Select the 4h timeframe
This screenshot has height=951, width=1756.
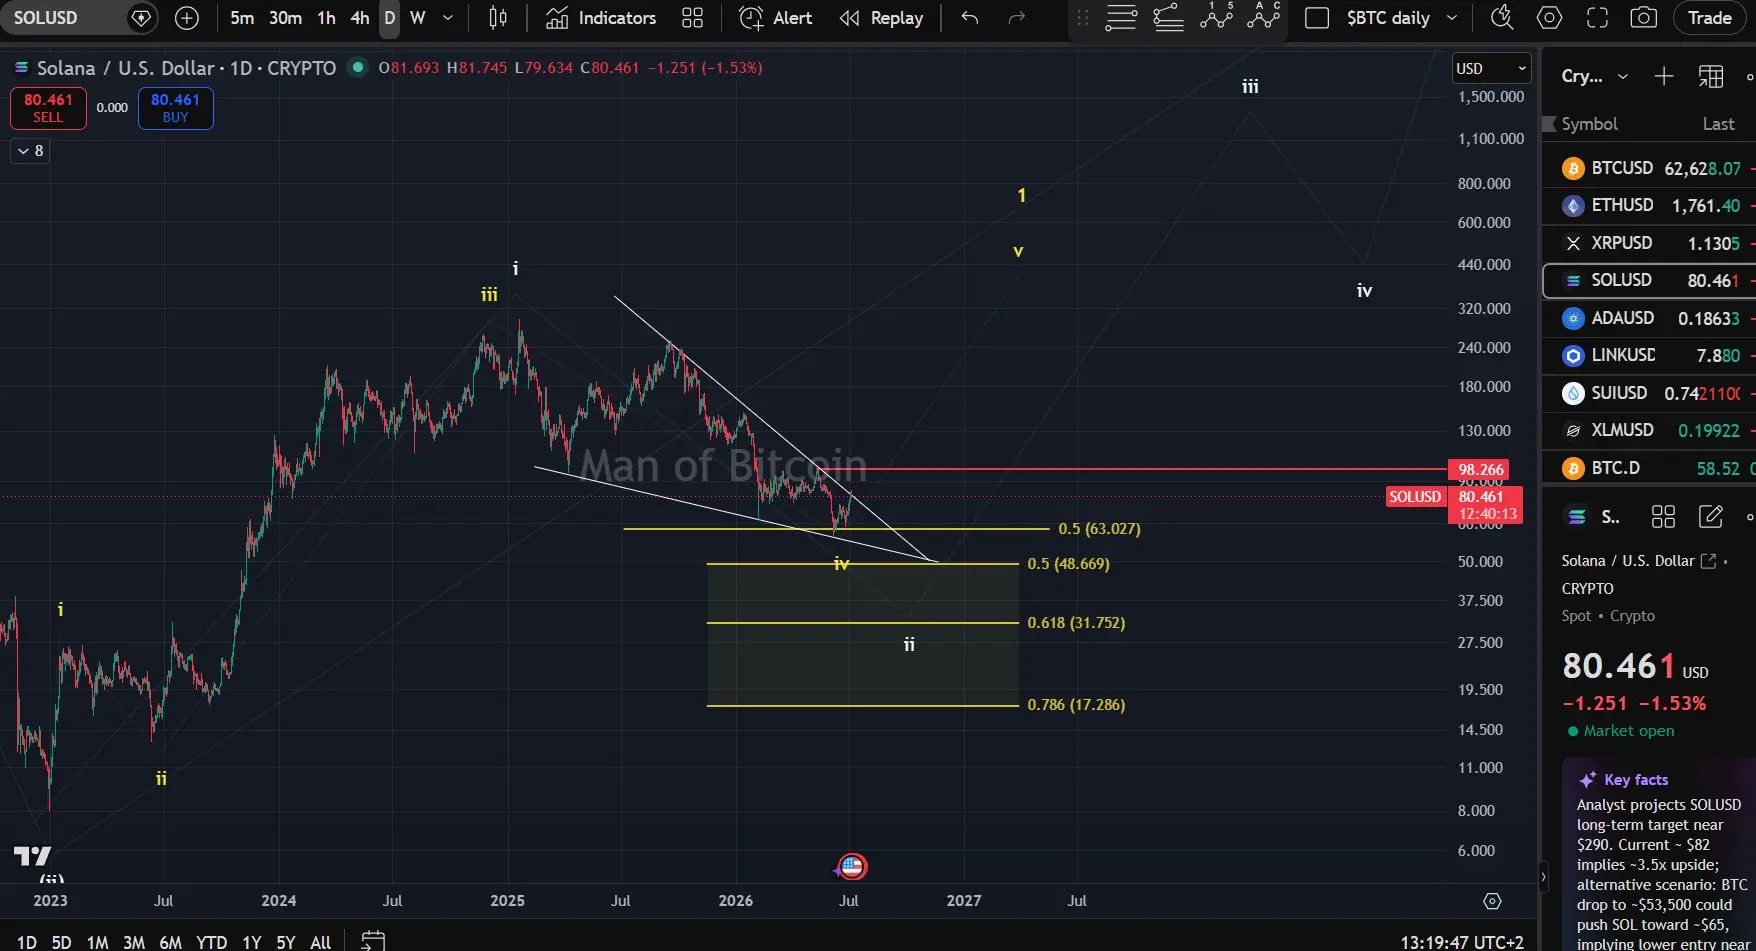point(360,18)
